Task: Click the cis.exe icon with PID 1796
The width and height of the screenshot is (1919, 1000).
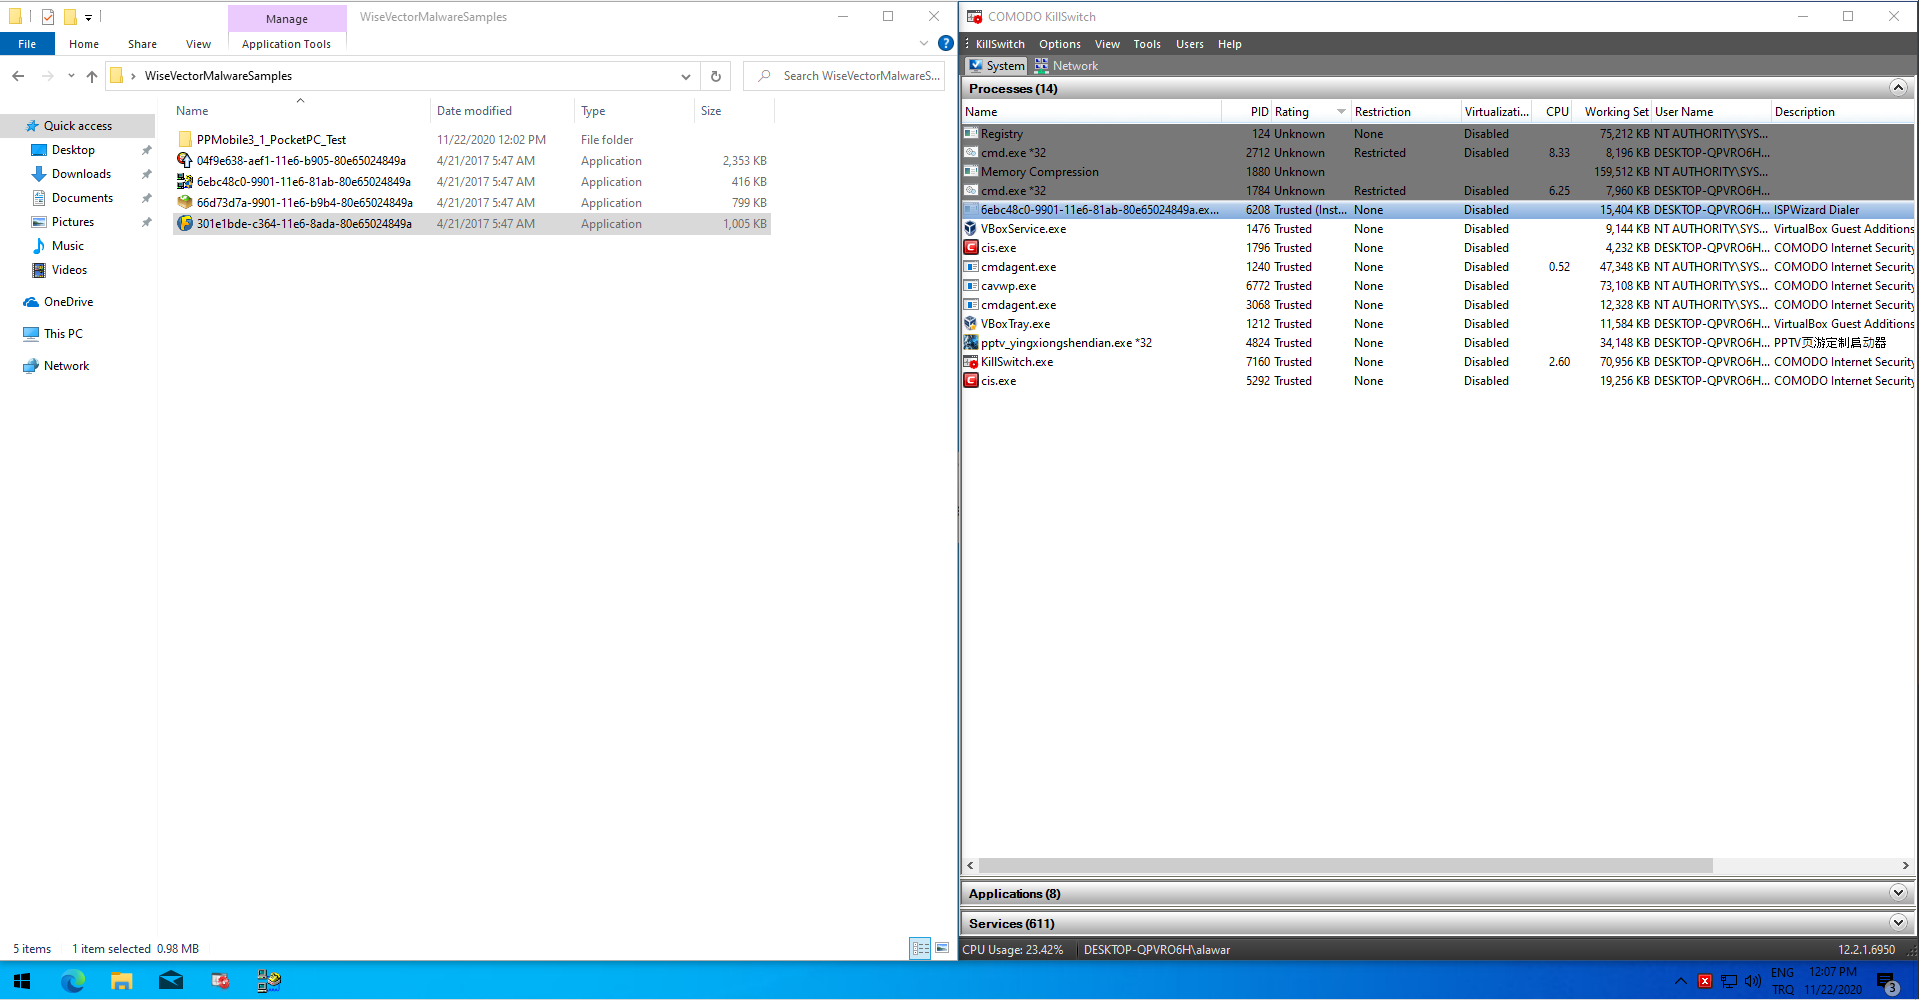Action: [970, 248]
